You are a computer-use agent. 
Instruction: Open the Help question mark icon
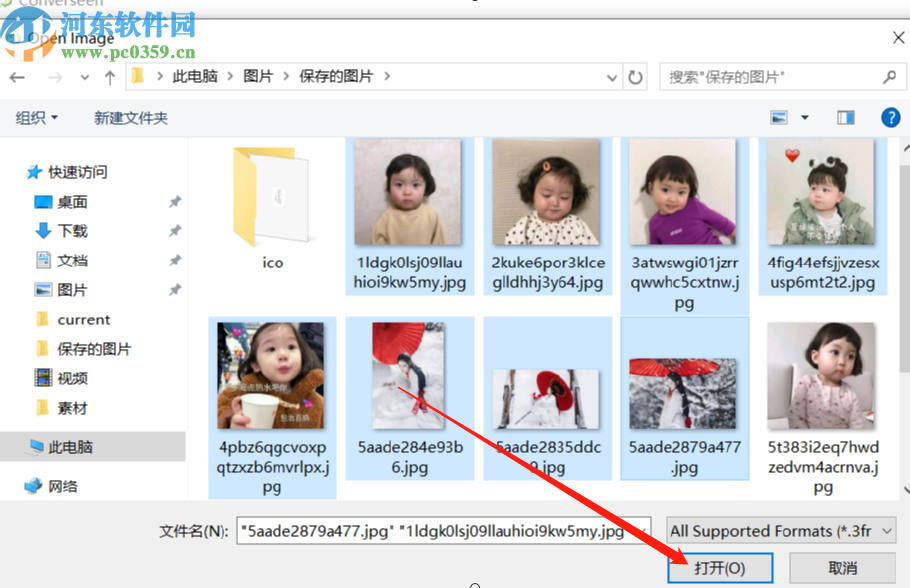pyautogui.click(x=890, y=117)
